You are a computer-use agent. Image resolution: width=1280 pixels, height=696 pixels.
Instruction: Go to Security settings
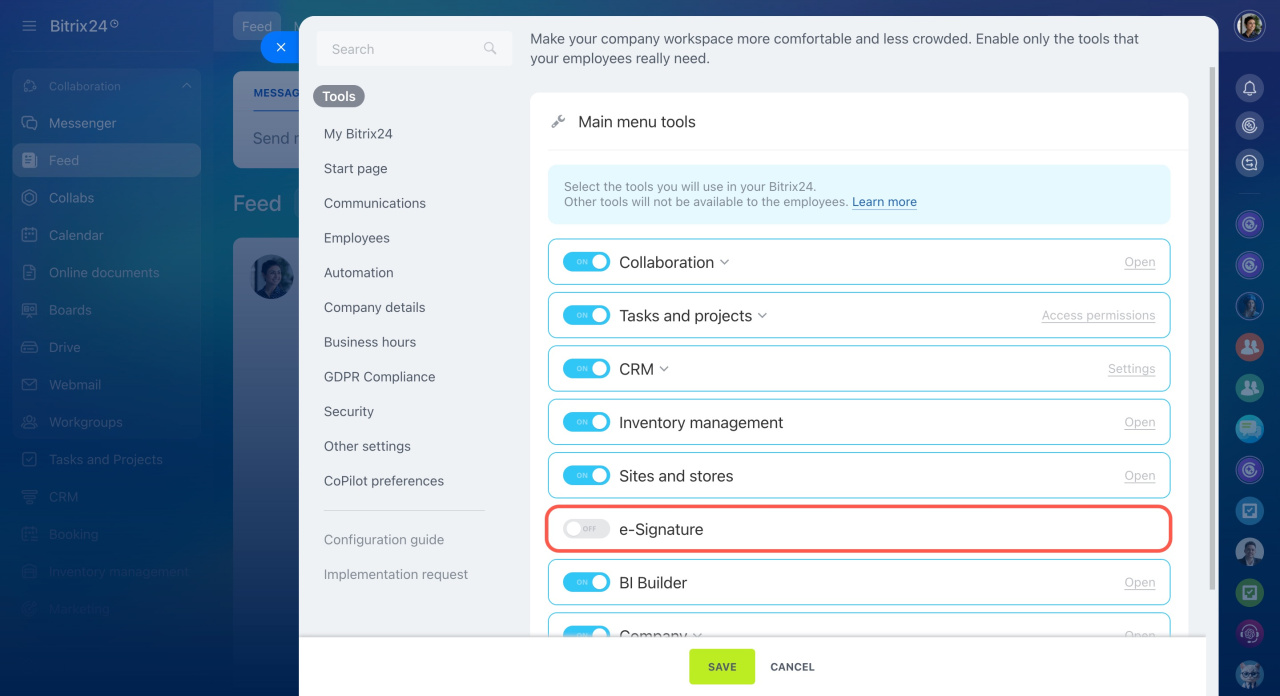[x=348, y=411]
